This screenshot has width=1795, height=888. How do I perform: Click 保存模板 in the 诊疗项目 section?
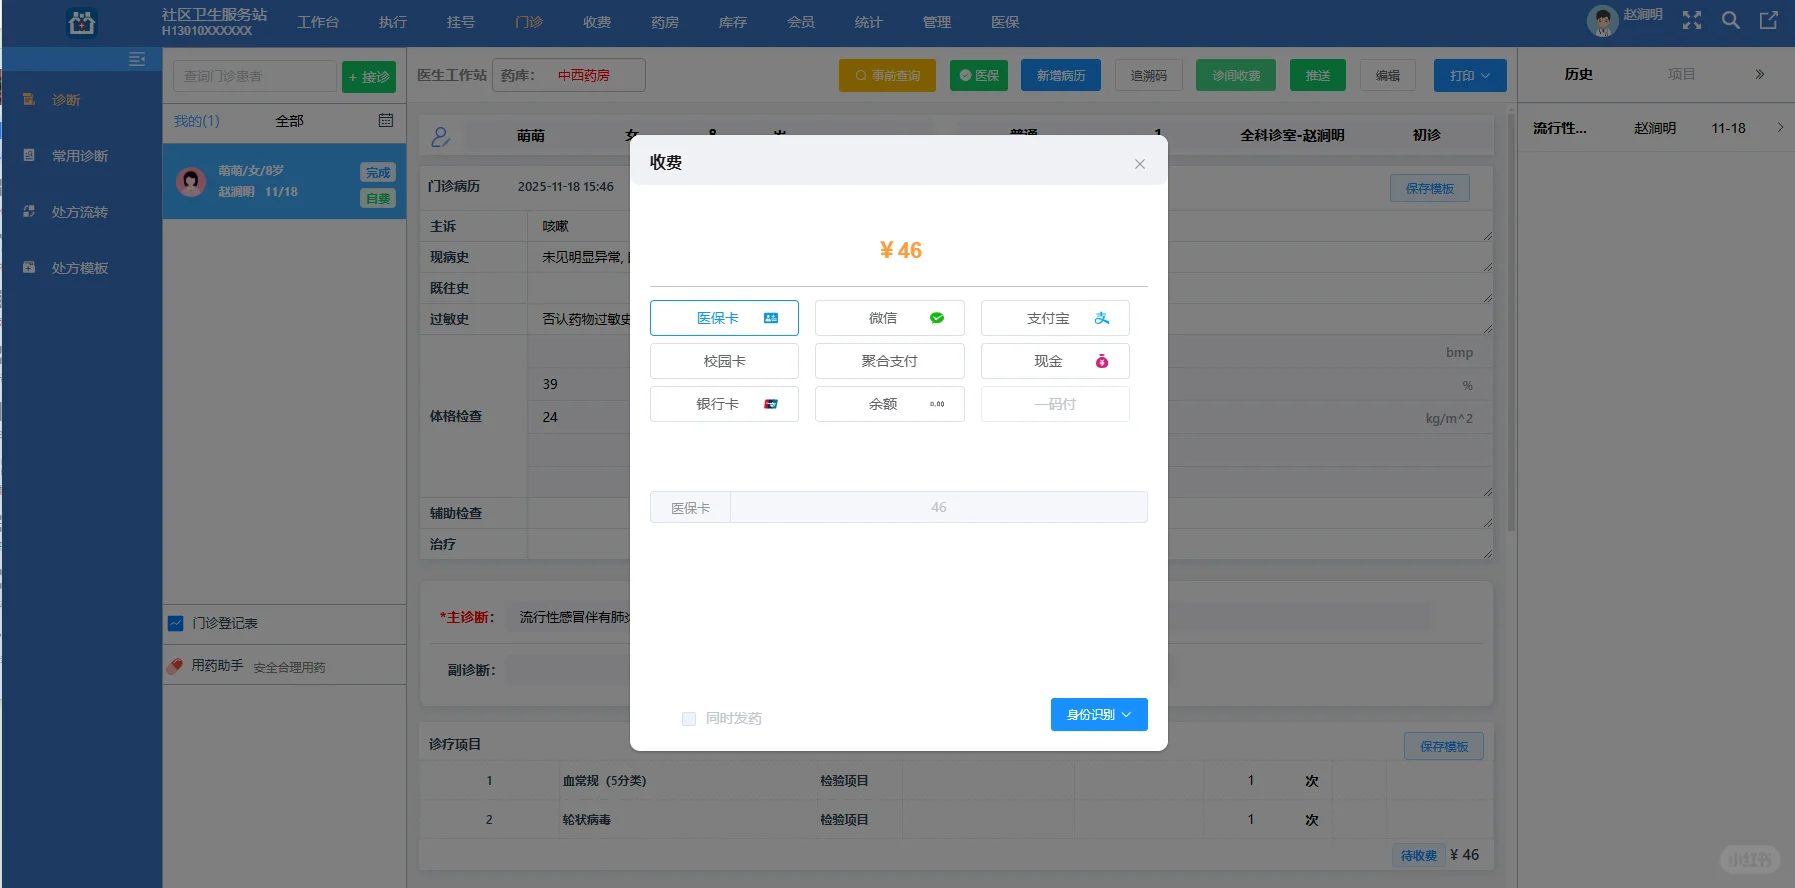pos(1444,747)
